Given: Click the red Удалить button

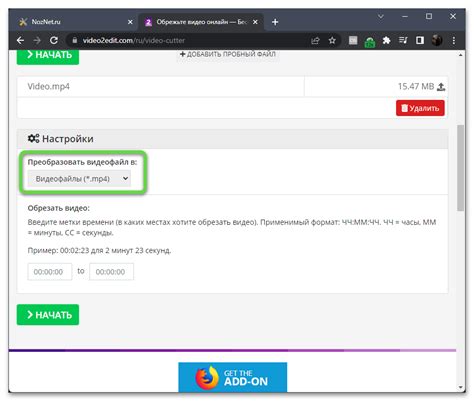Looking at the screenshot, I should point(420,108).
